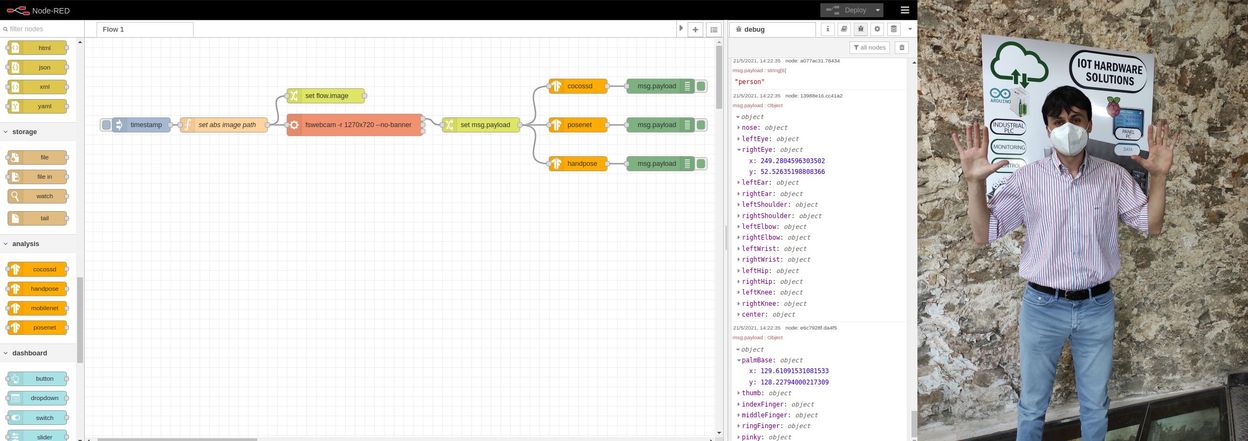Pick the file in palette node
This screenshot has width=1248, height=441.
click(37, 176)
